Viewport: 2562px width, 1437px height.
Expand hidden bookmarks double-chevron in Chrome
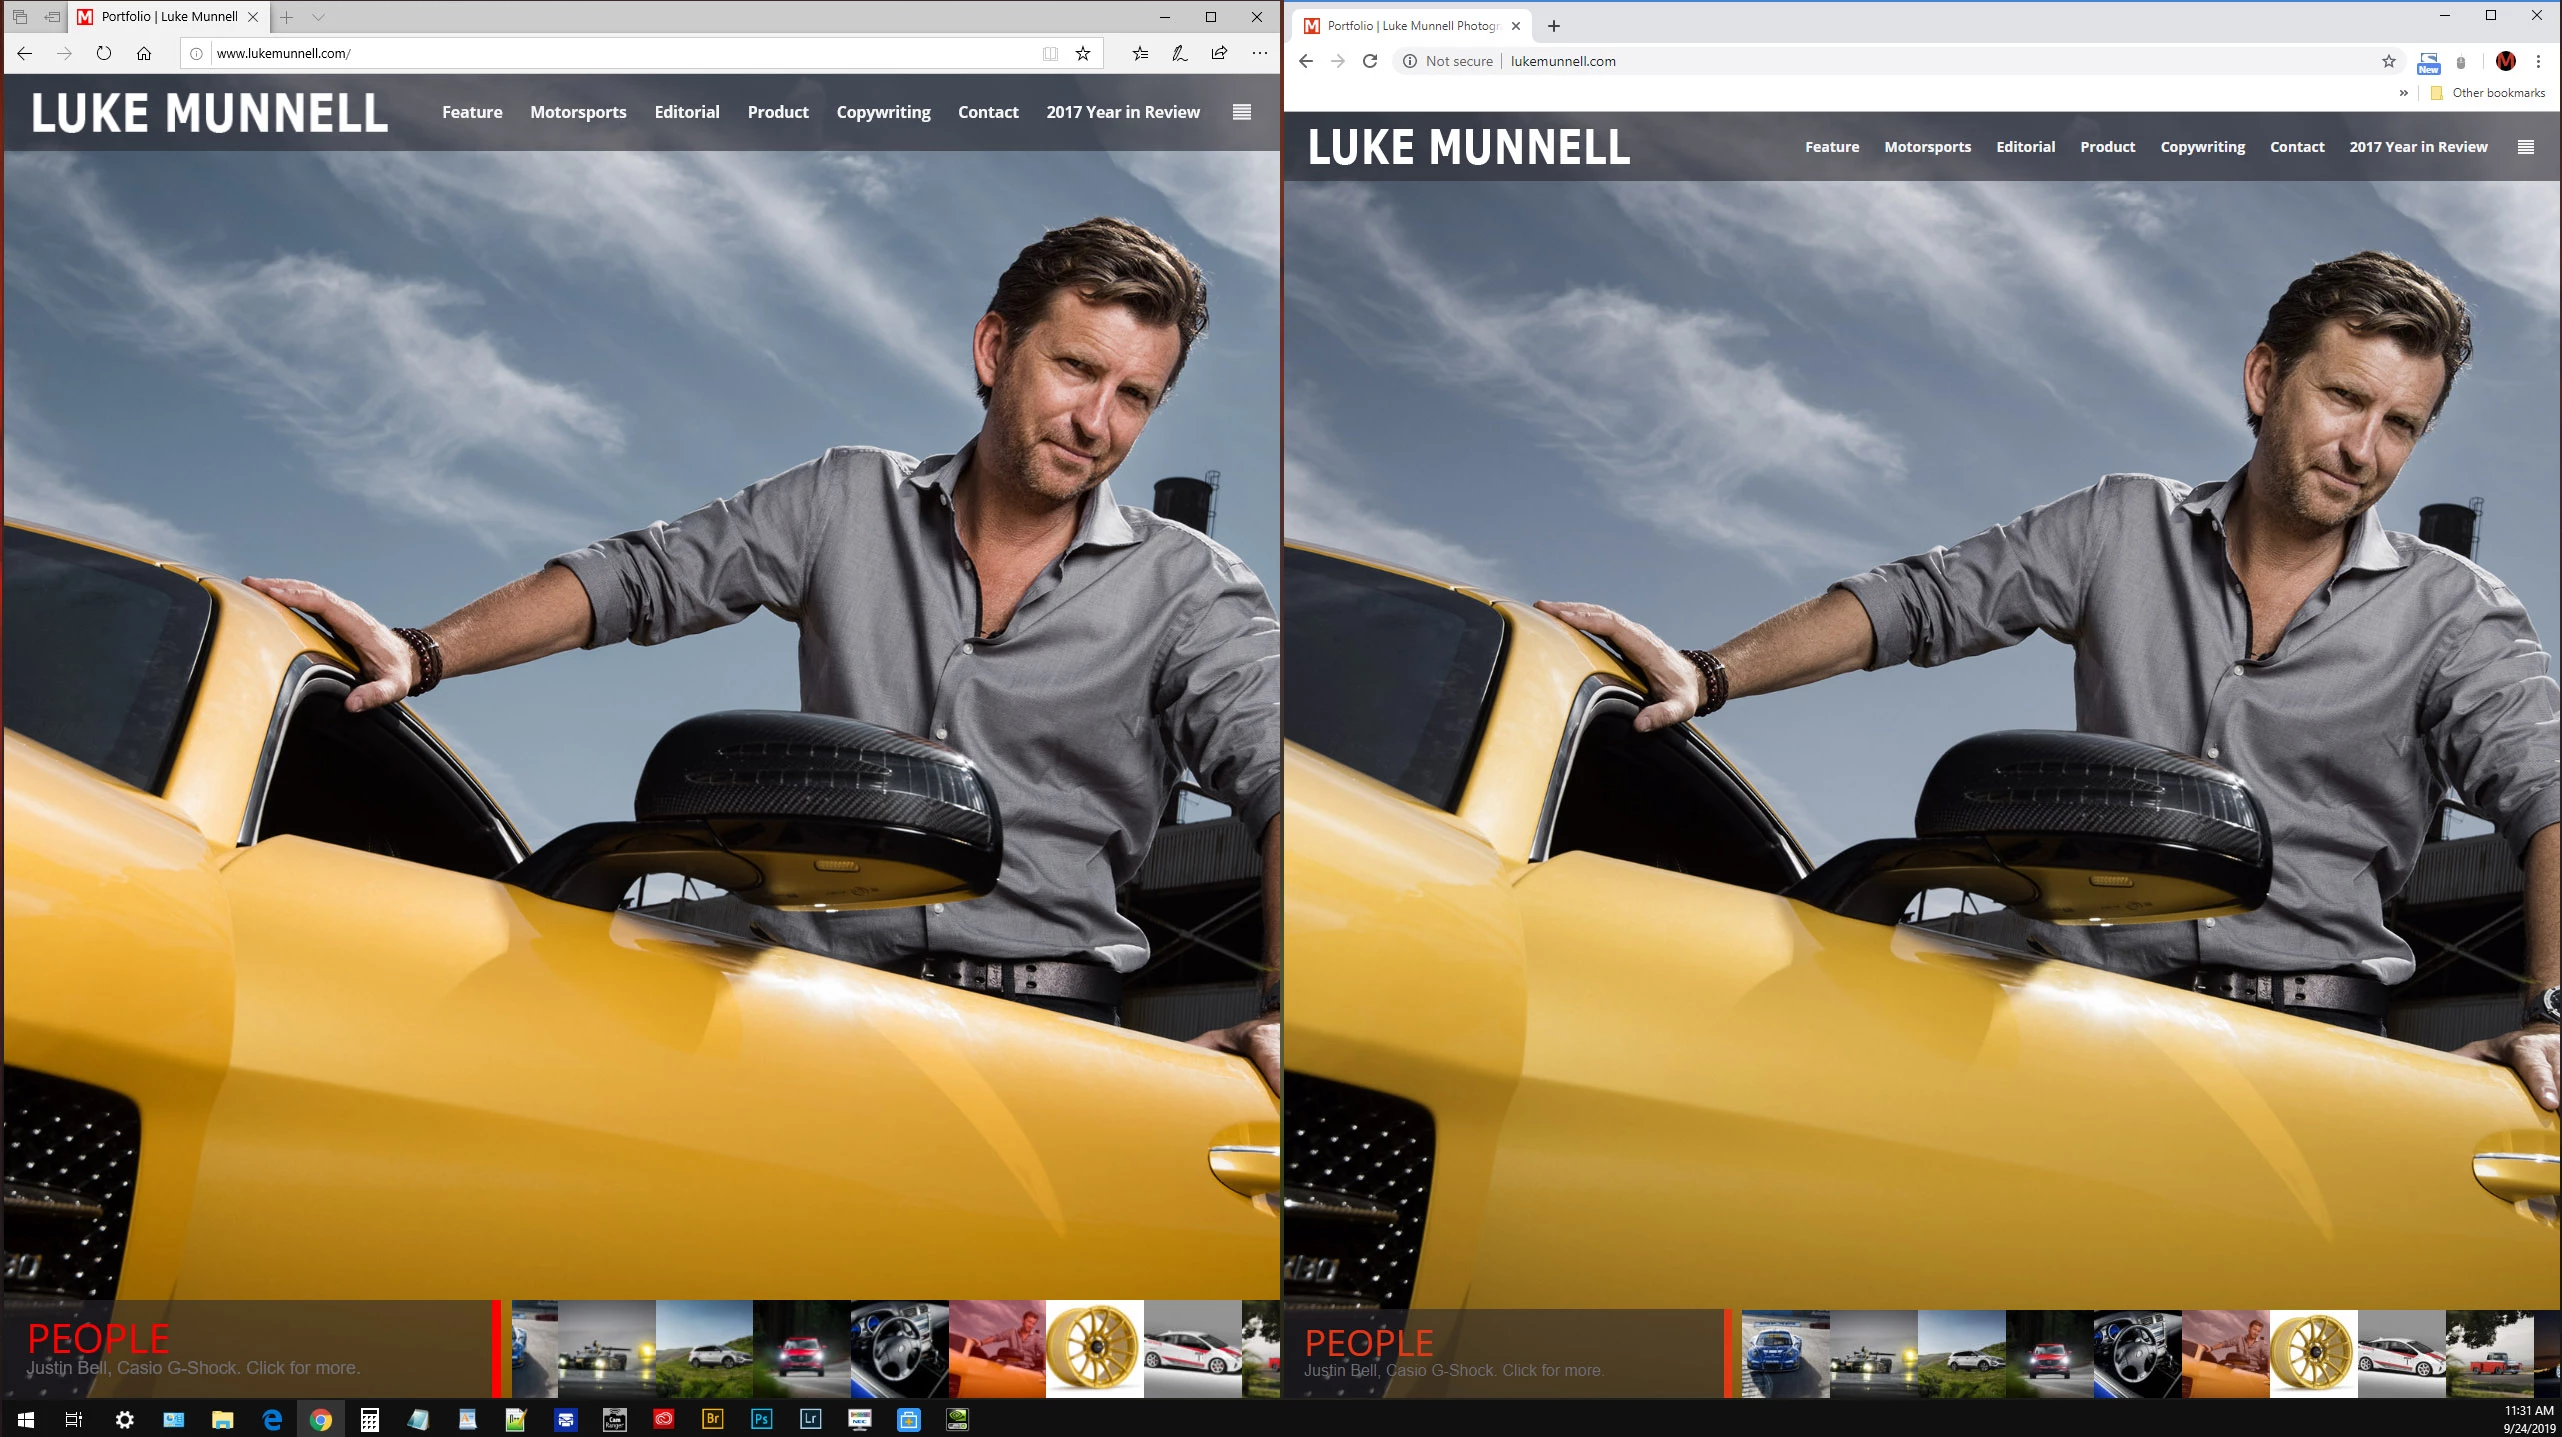(x=2403, y=93)
